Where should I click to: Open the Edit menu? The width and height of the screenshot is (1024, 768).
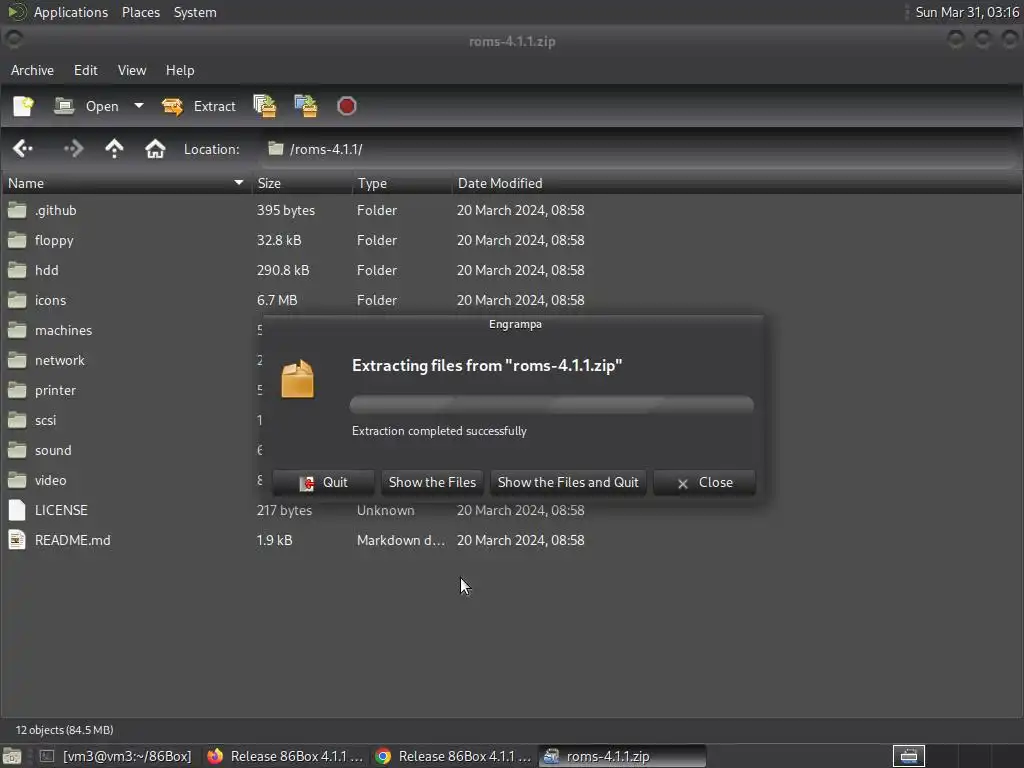[86, 70]
